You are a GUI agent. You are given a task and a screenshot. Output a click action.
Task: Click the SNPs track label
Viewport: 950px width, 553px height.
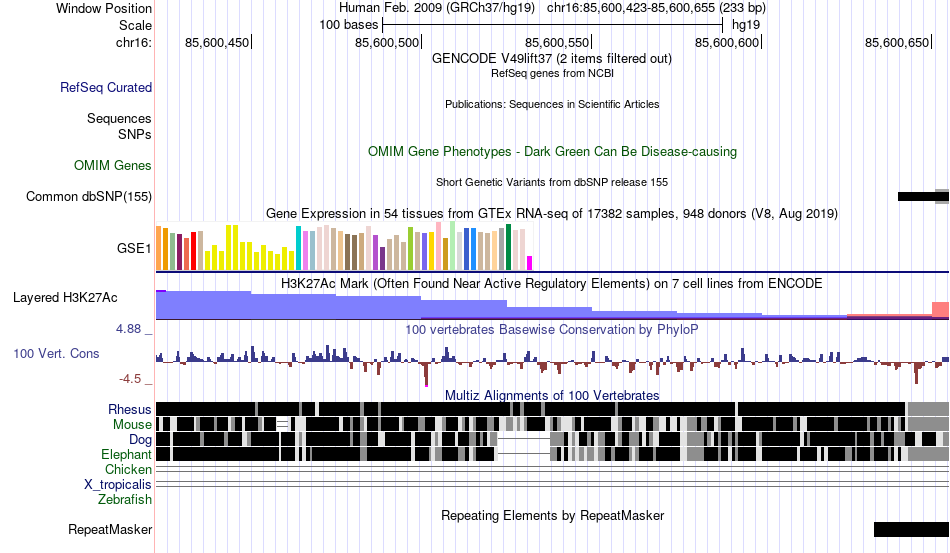point(135,134)
